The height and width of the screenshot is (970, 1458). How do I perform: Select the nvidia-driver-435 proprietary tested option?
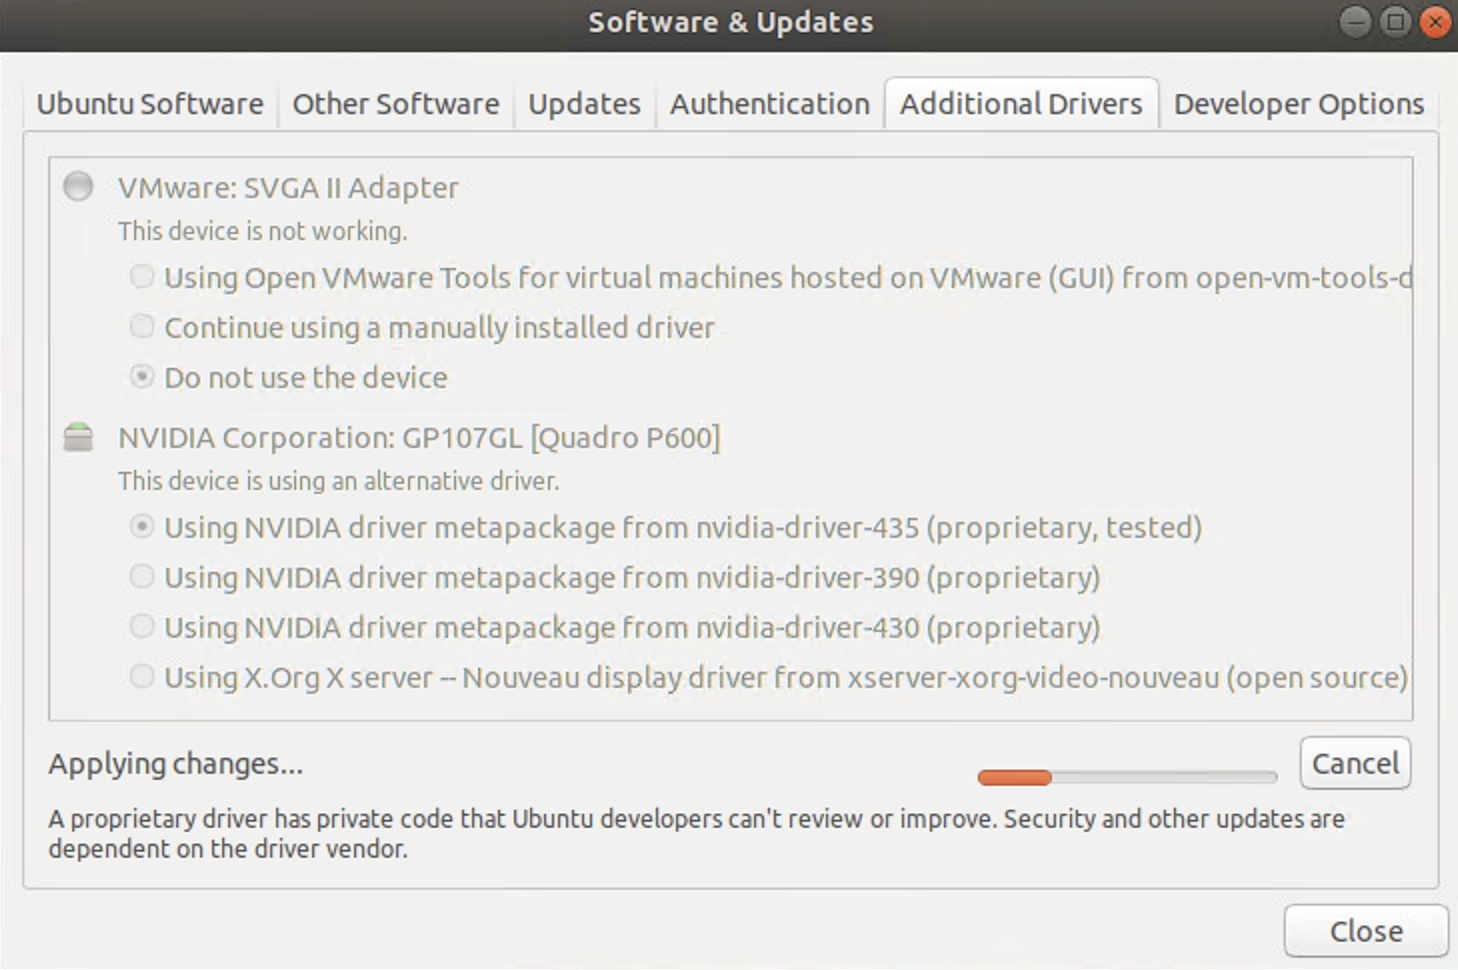click(x=142, y=527)
